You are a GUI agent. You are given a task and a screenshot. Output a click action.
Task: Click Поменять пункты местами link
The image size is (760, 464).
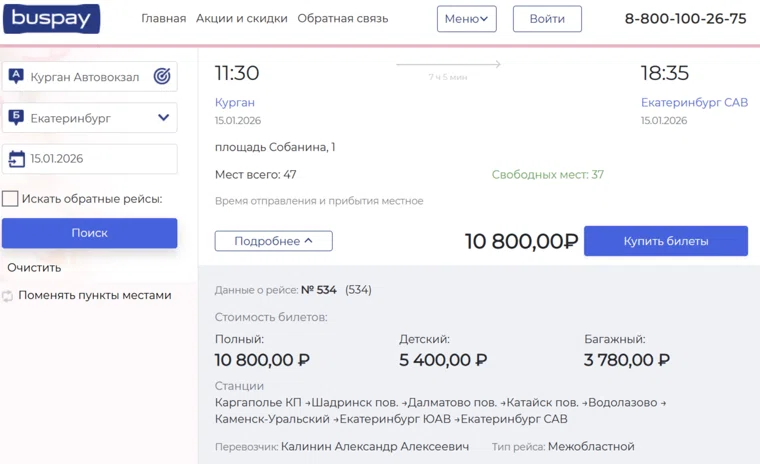pyautogui.click(x=94, y=296)
